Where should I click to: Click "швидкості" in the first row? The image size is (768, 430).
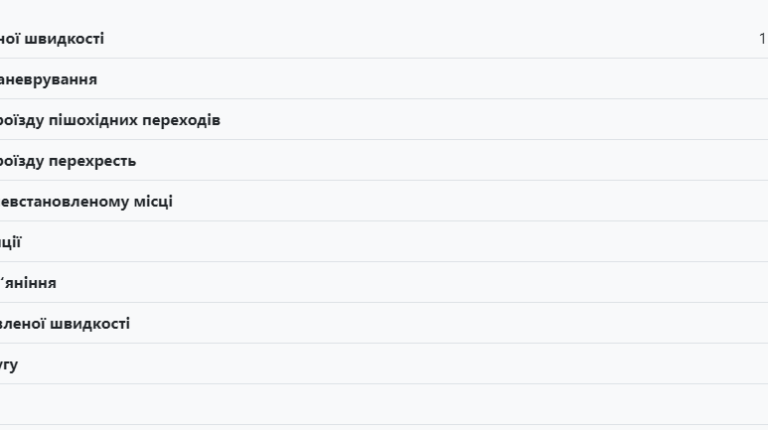point(70,39)
